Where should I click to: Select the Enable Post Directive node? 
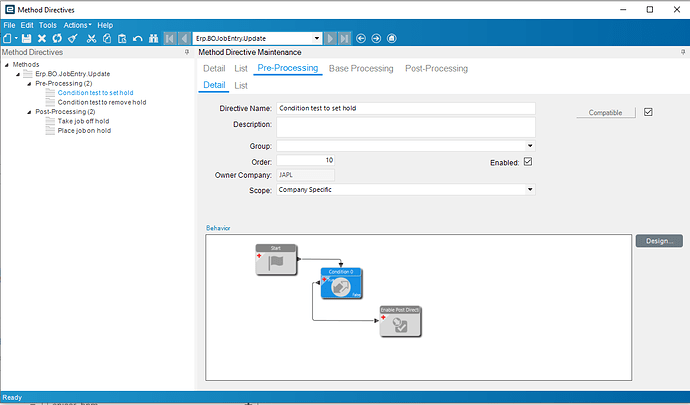pyautogui.click(x=400, y=322)
